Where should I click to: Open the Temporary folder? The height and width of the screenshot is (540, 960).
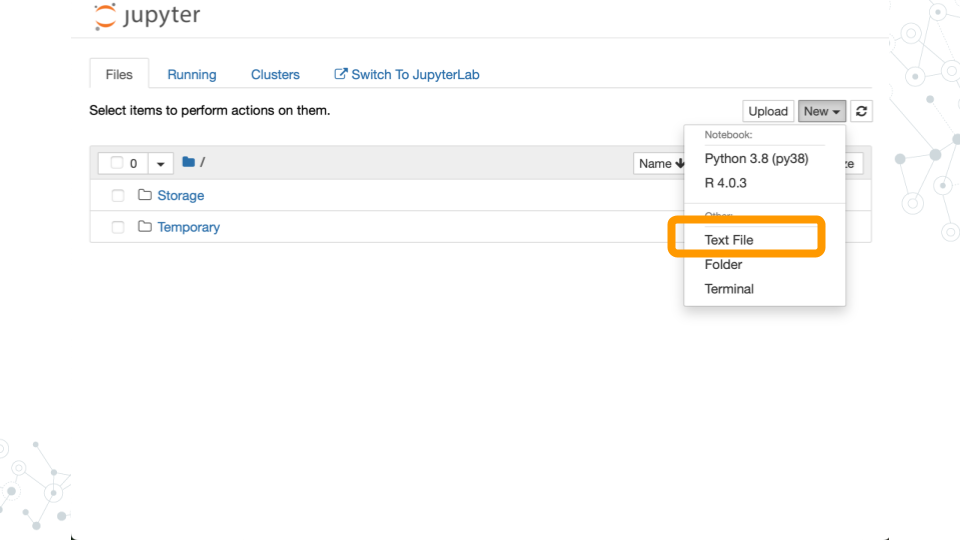click(189, 227)
